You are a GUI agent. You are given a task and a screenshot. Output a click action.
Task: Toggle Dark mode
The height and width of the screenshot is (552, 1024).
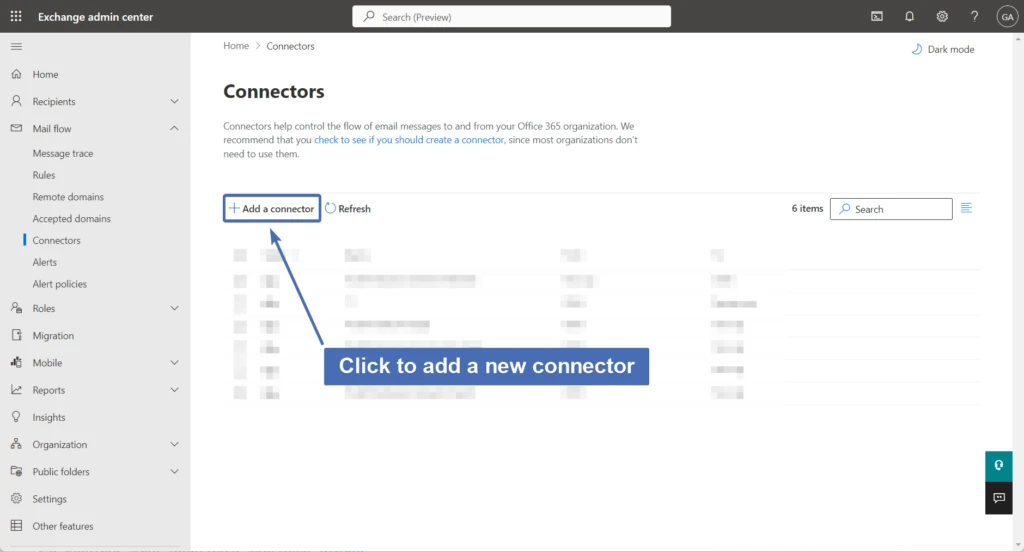pyautogui.click(x=942, y=49)
